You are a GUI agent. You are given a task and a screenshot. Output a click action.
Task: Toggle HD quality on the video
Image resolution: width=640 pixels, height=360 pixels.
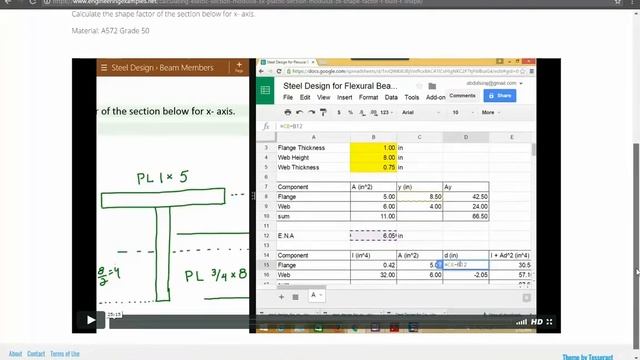tap(537, 322)
